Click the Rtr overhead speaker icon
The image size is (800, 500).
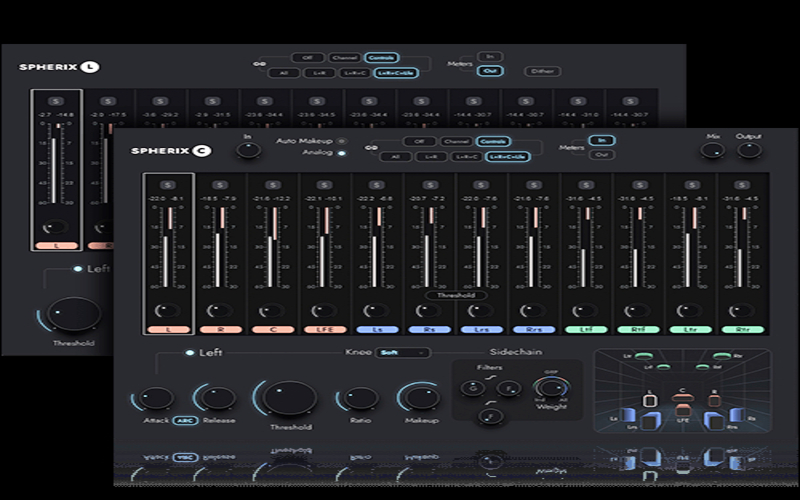722,356
